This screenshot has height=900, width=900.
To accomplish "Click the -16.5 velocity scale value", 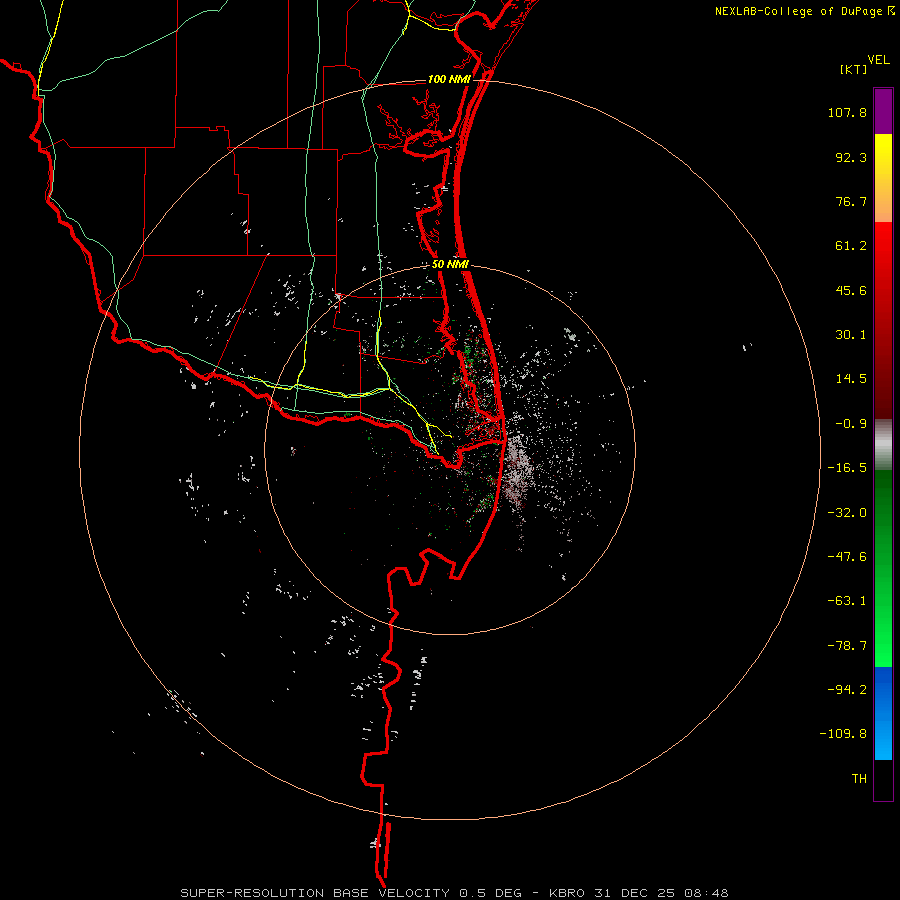I will point(847,468).
